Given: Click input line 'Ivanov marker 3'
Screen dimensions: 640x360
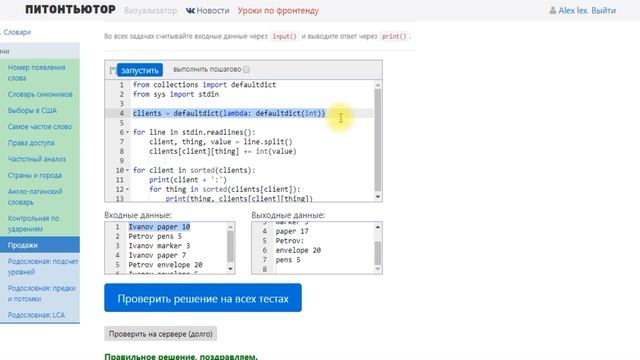Looking at the screenshot, I should pyautogui.click(x=159, y=246).
